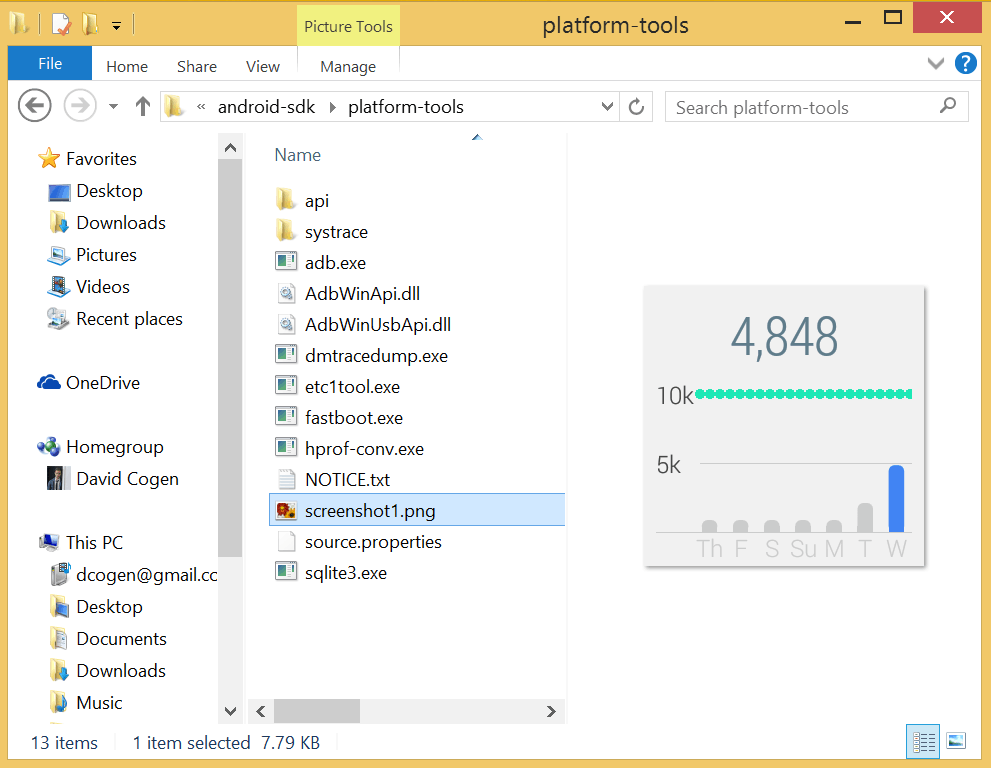Select the screenshot1.png file

coord(370,511)
